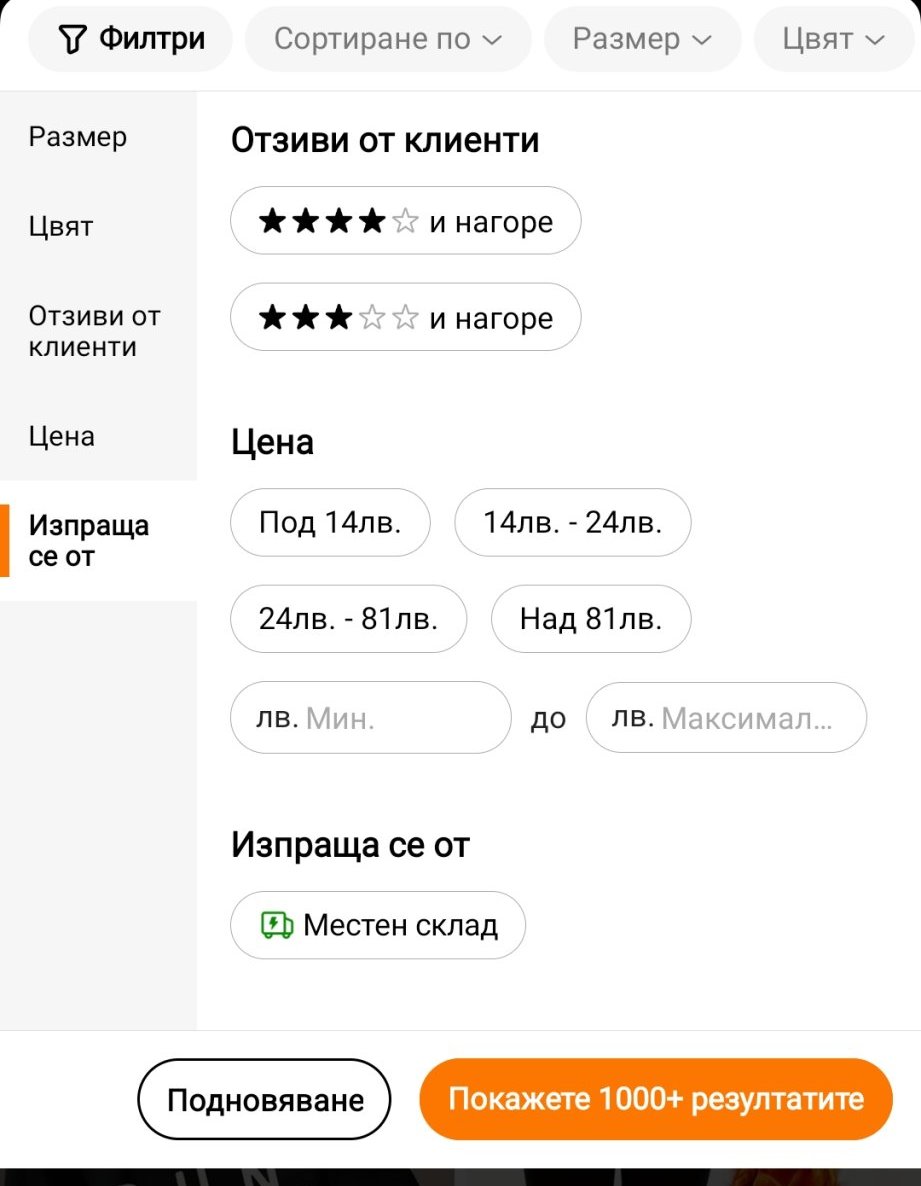Viewport: 921px width, 1186px height.
Task: Choose the 24лв. - 81лв. price range
Action: [x=348, y=619]
